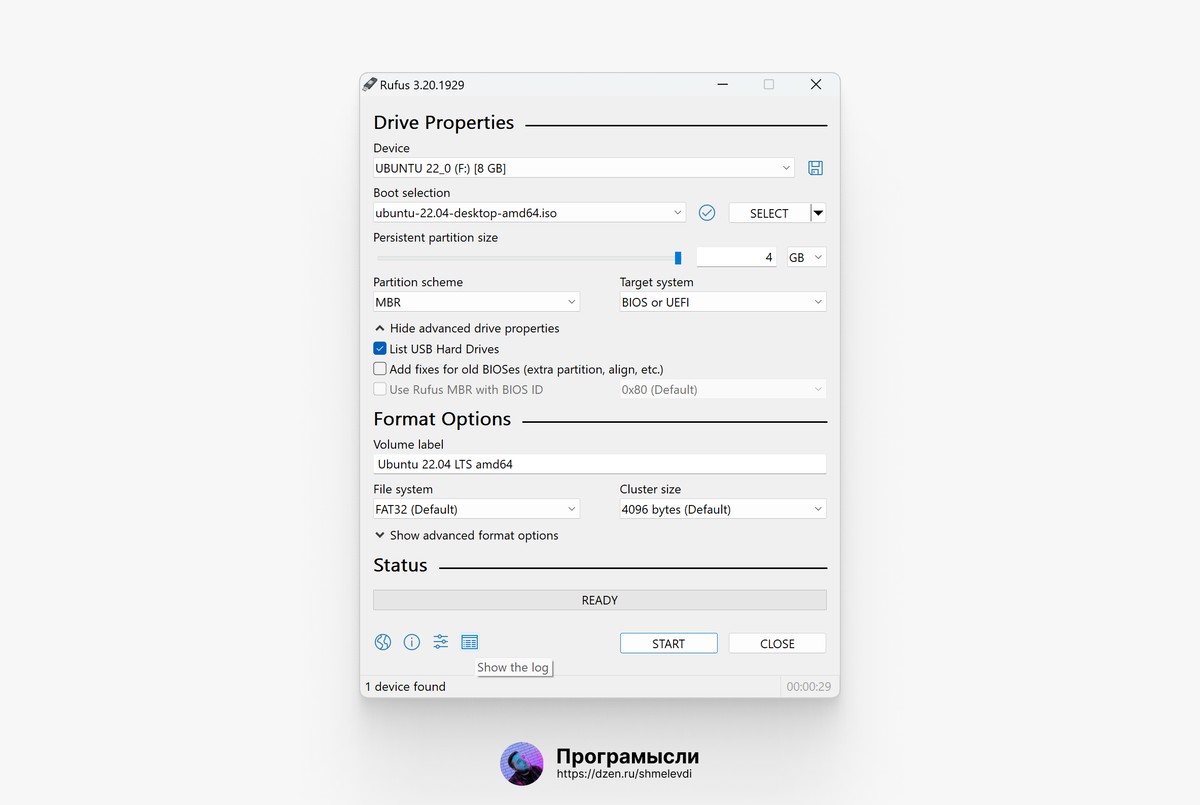The height and width of the screenshot is (805, 1200).
Task: Show the log icon
Action: tap(470, 642)
